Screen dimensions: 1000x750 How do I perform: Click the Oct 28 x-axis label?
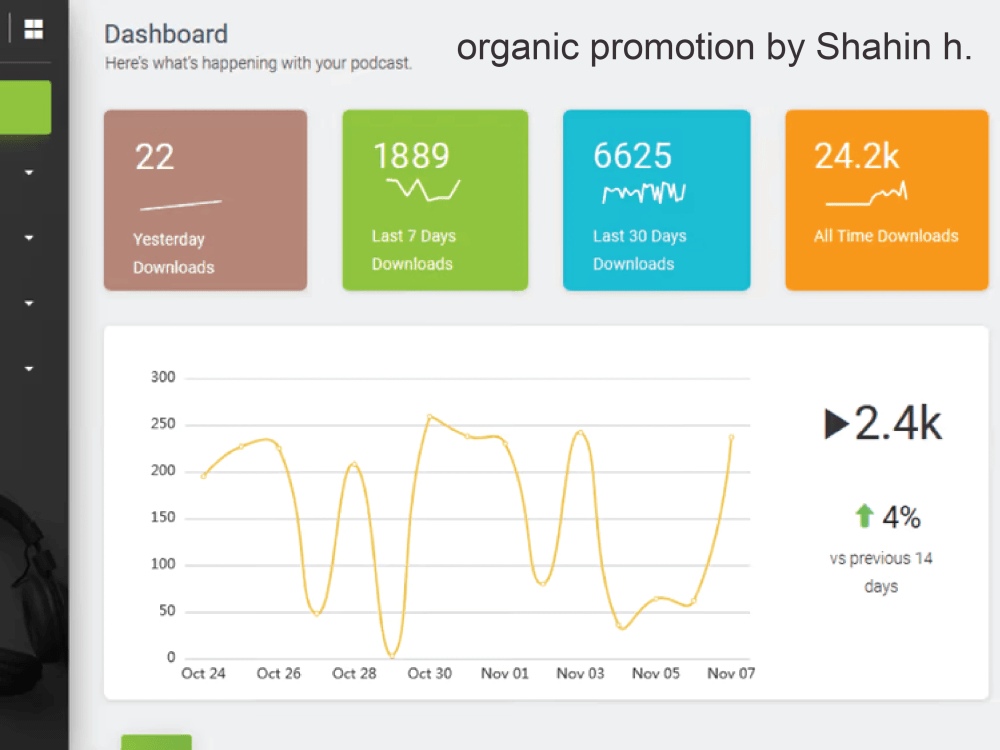point(354,673)
